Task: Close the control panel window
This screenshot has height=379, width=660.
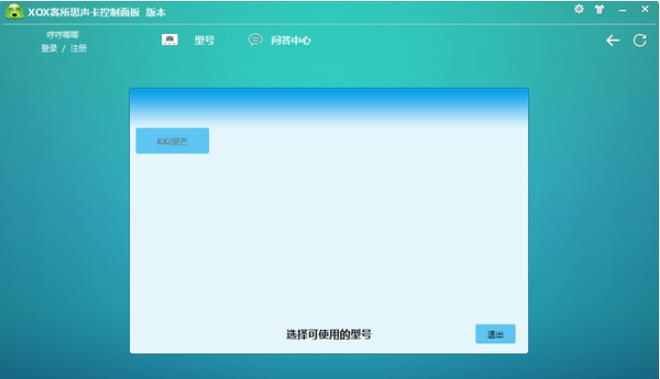Action: pyautogui.click(x=644, y=9)
